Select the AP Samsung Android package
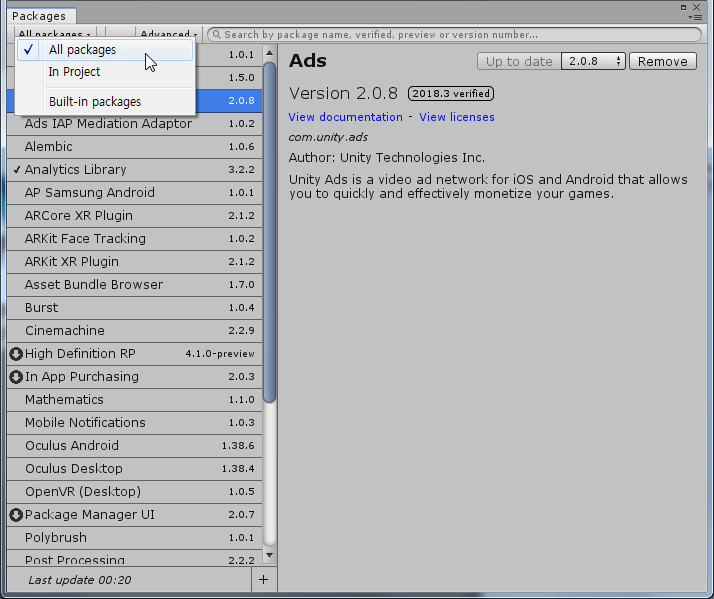 (135, 193)
